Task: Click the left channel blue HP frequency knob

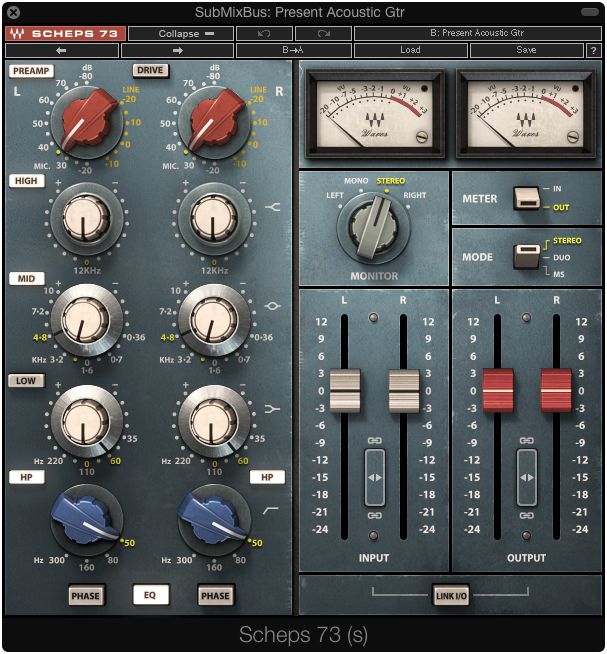Action: [87, 519]
